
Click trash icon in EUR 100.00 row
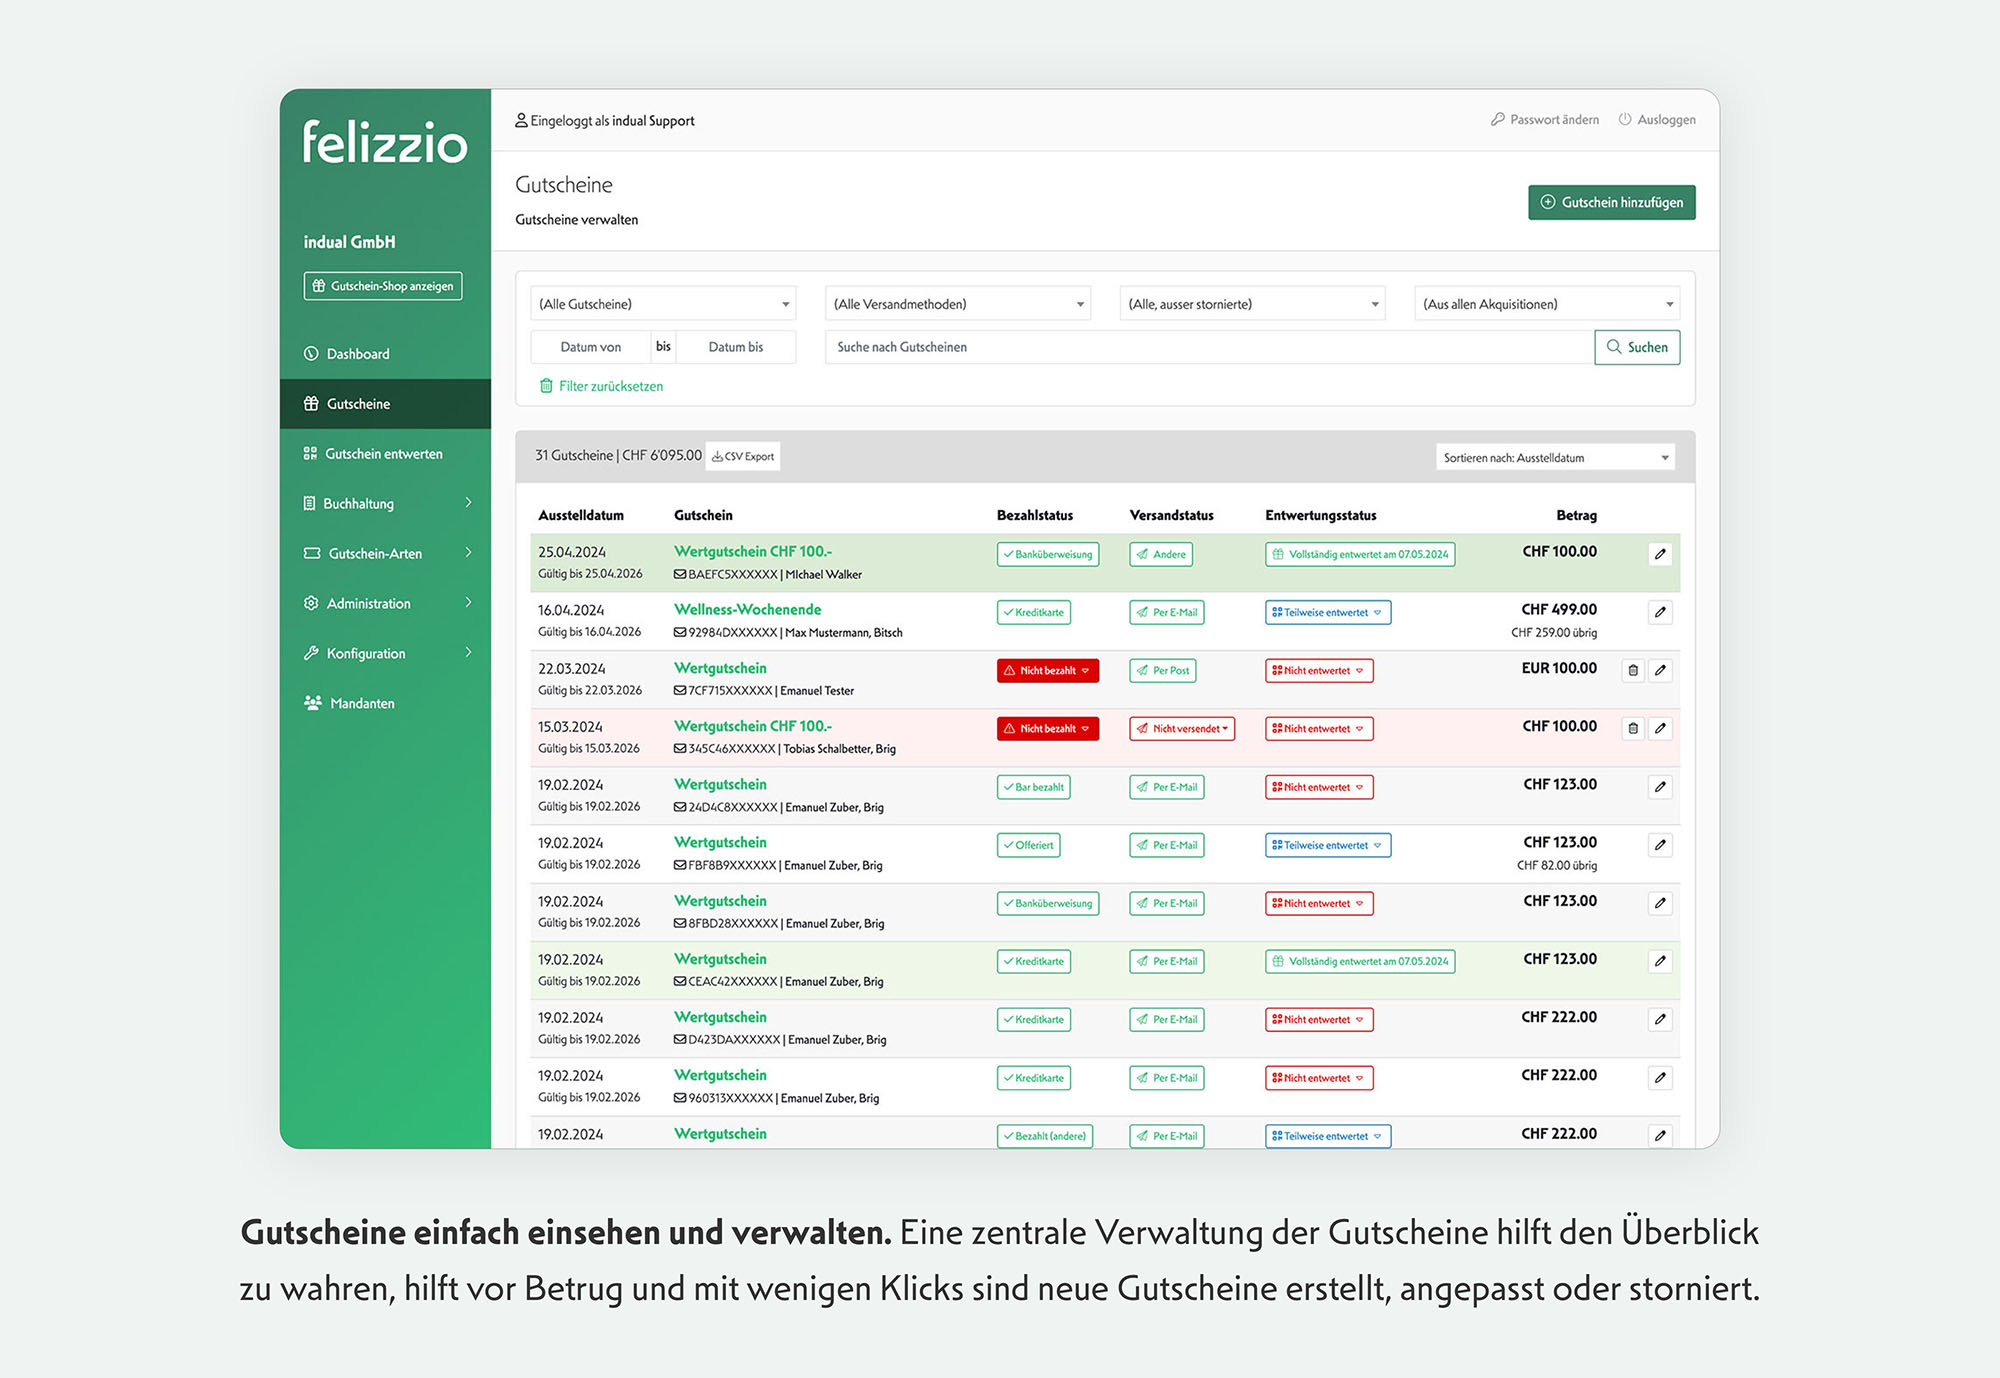(x=1633, y=670)
